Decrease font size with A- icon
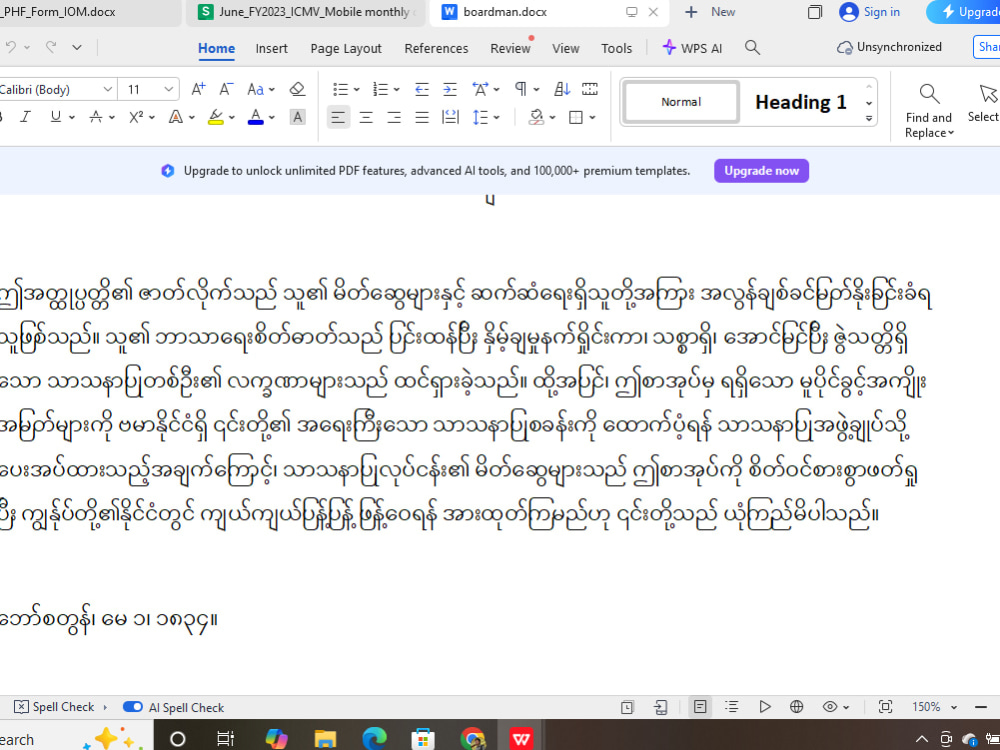 (x=226, y=89)
